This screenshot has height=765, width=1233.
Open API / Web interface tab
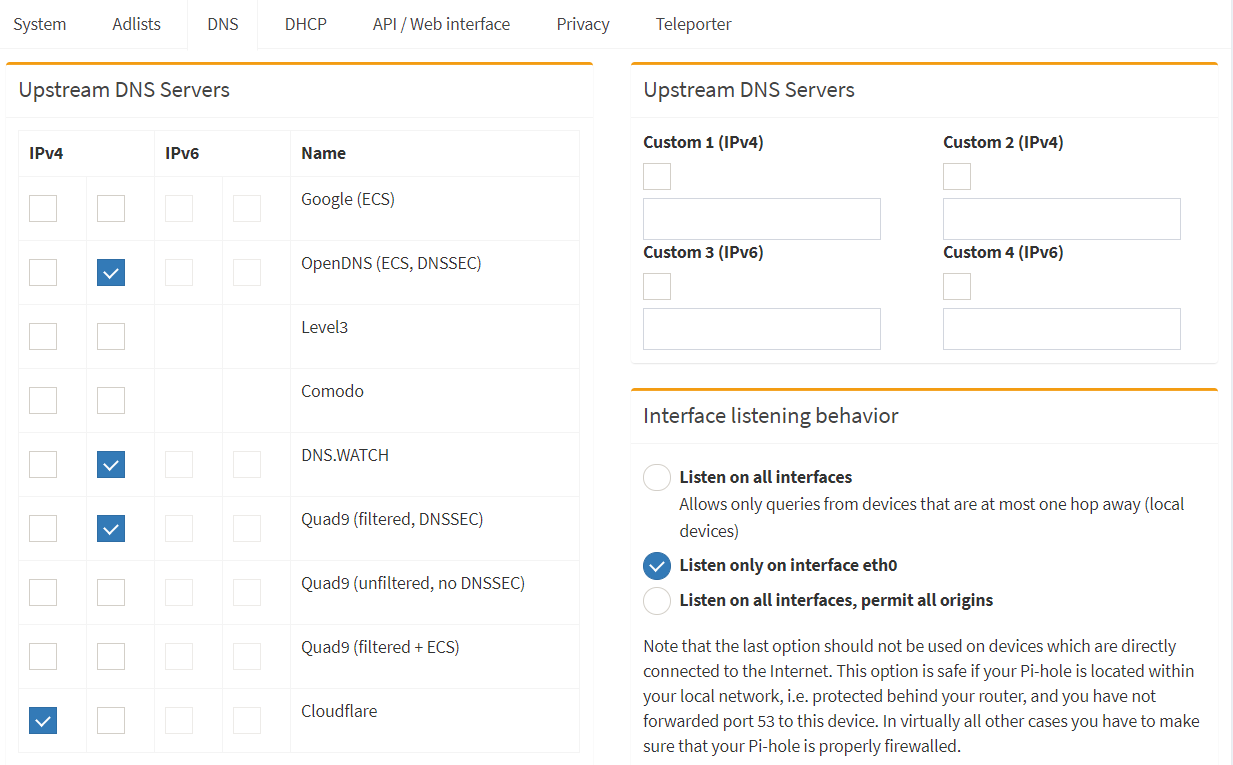click(x=441, y=24)
